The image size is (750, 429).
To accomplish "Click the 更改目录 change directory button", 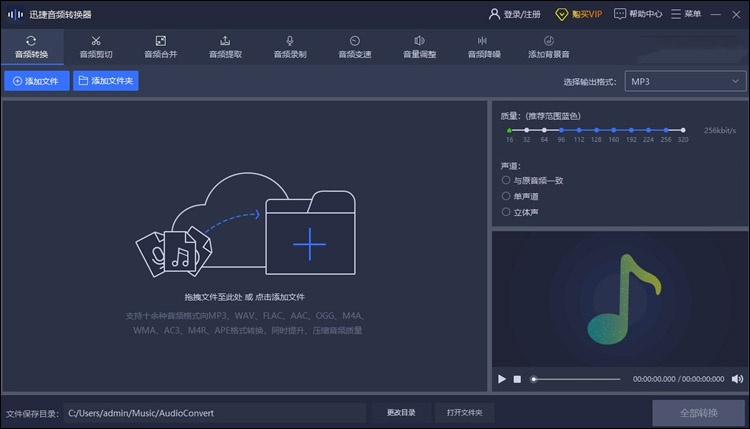I will [x=401, y=413].
